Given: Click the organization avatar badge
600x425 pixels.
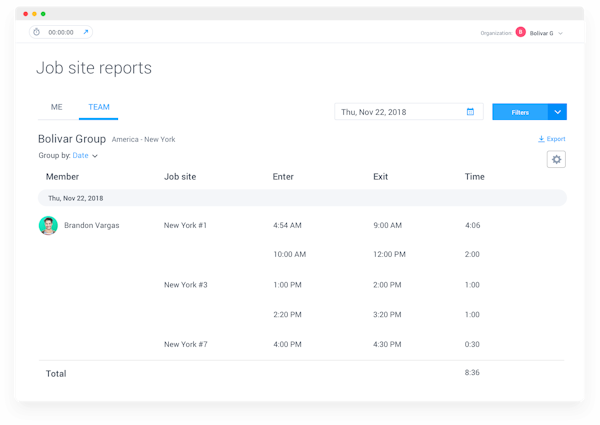Looking at the screenshot, I should coord(520,32).
